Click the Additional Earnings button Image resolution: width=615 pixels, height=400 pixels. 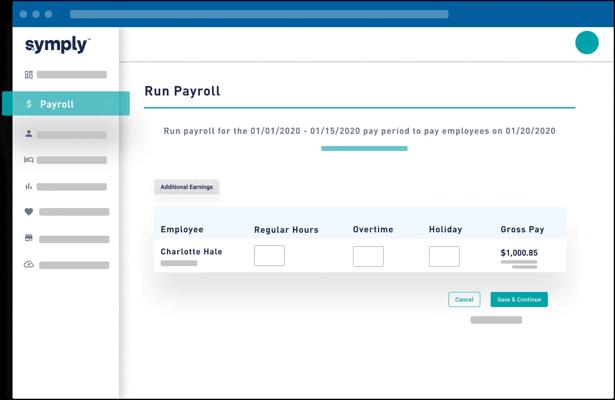click(187, 187)
